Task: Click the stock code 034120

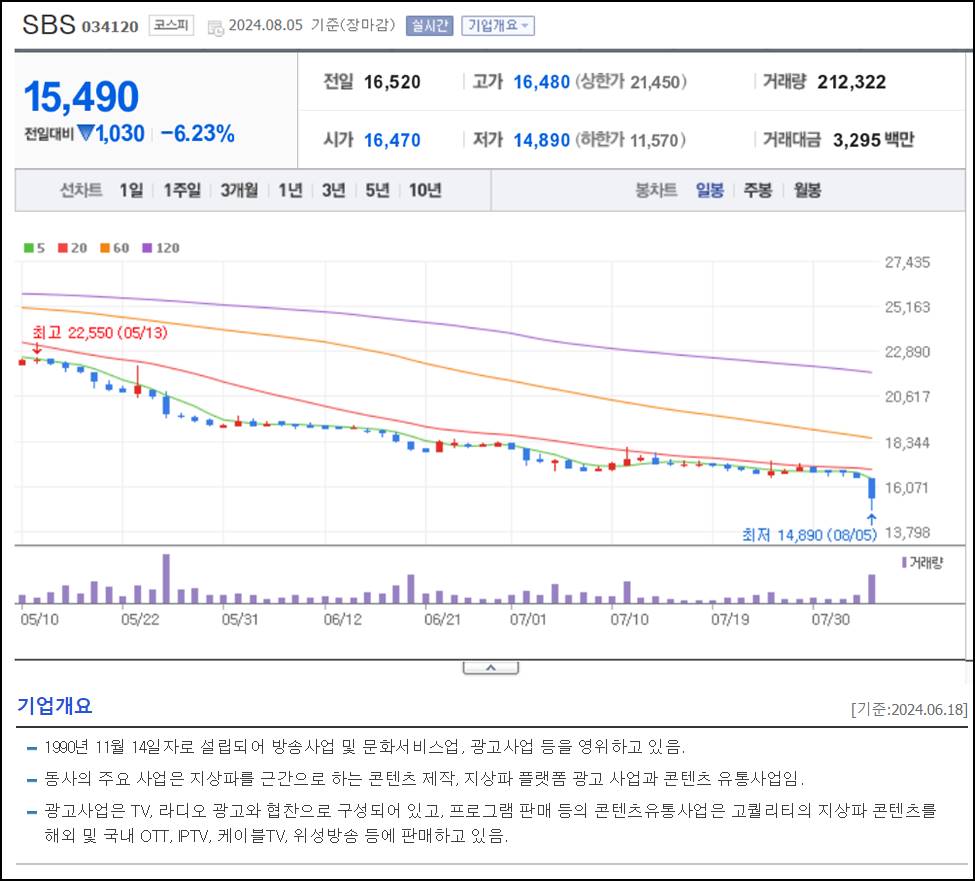Action: 110,27
